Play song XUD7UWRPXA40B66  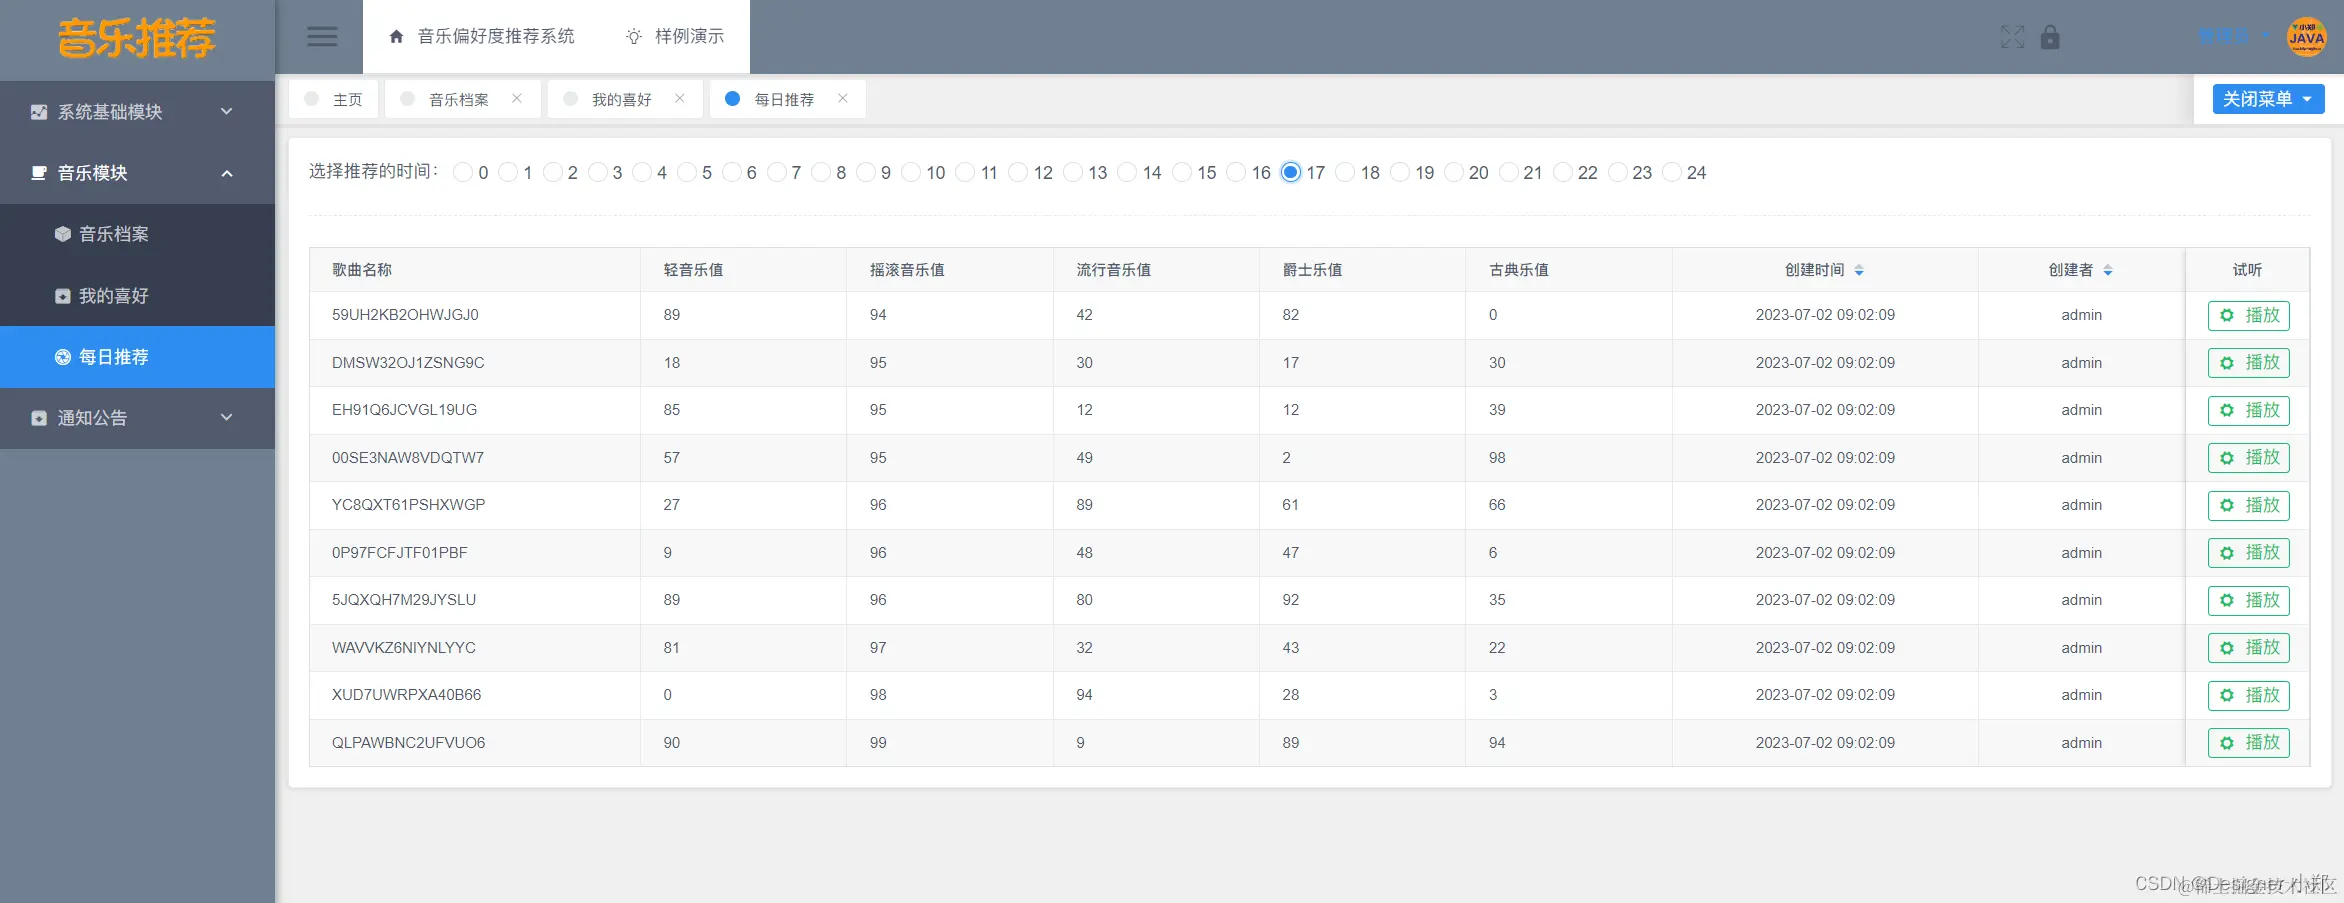pyautogui.click(x=2249, y=696)
